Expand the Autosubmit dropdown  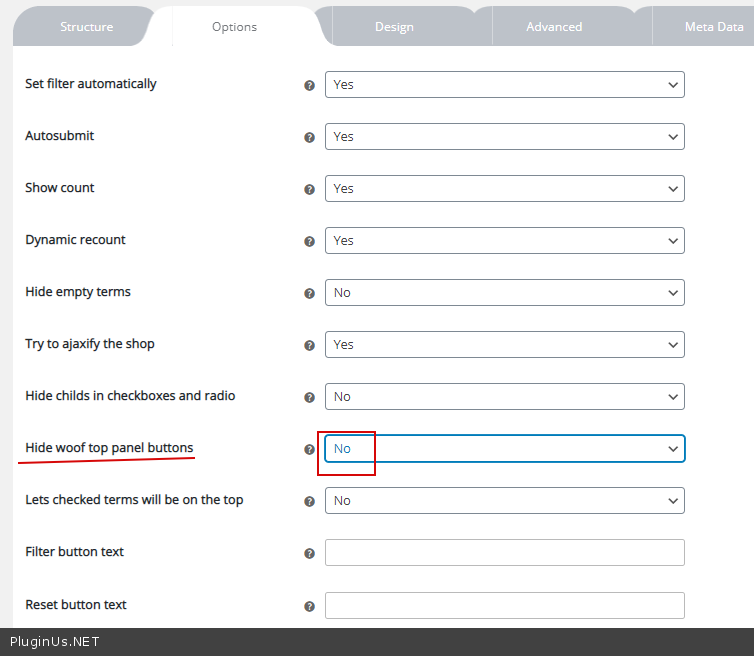504,137
